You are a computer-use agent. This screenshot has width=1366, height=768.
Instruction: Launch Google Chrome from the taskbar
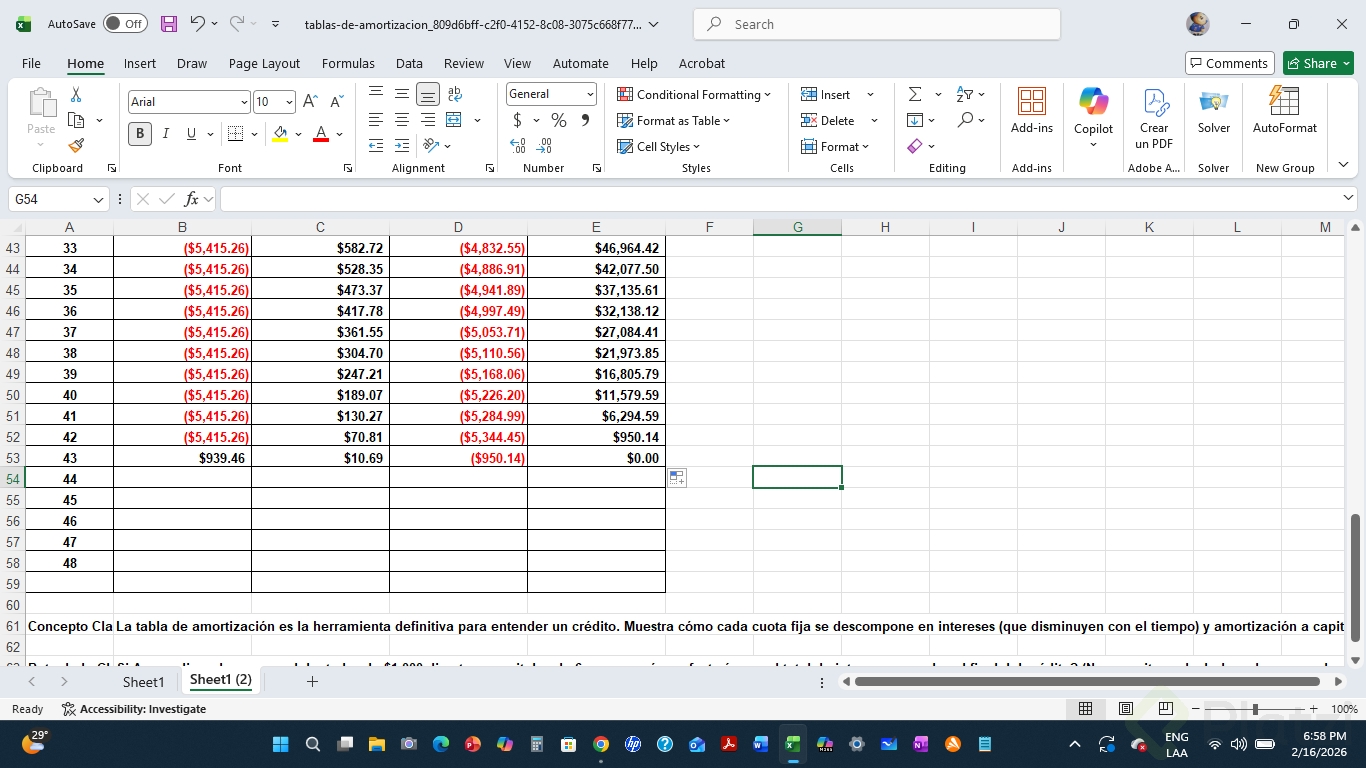point(601,744)
